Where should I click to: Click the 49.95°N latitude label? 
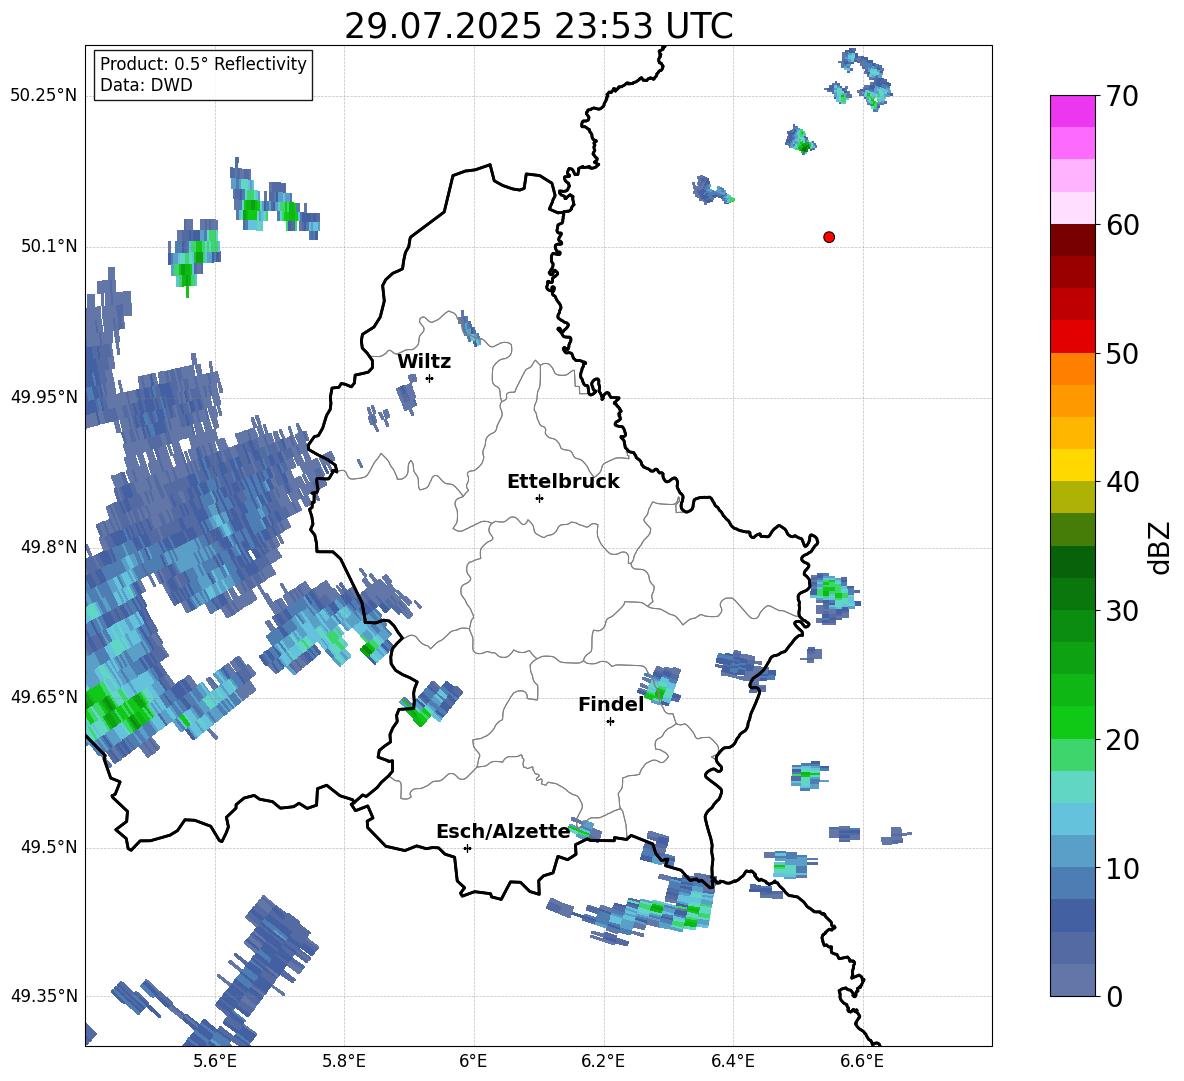click(x=44, y=396)
